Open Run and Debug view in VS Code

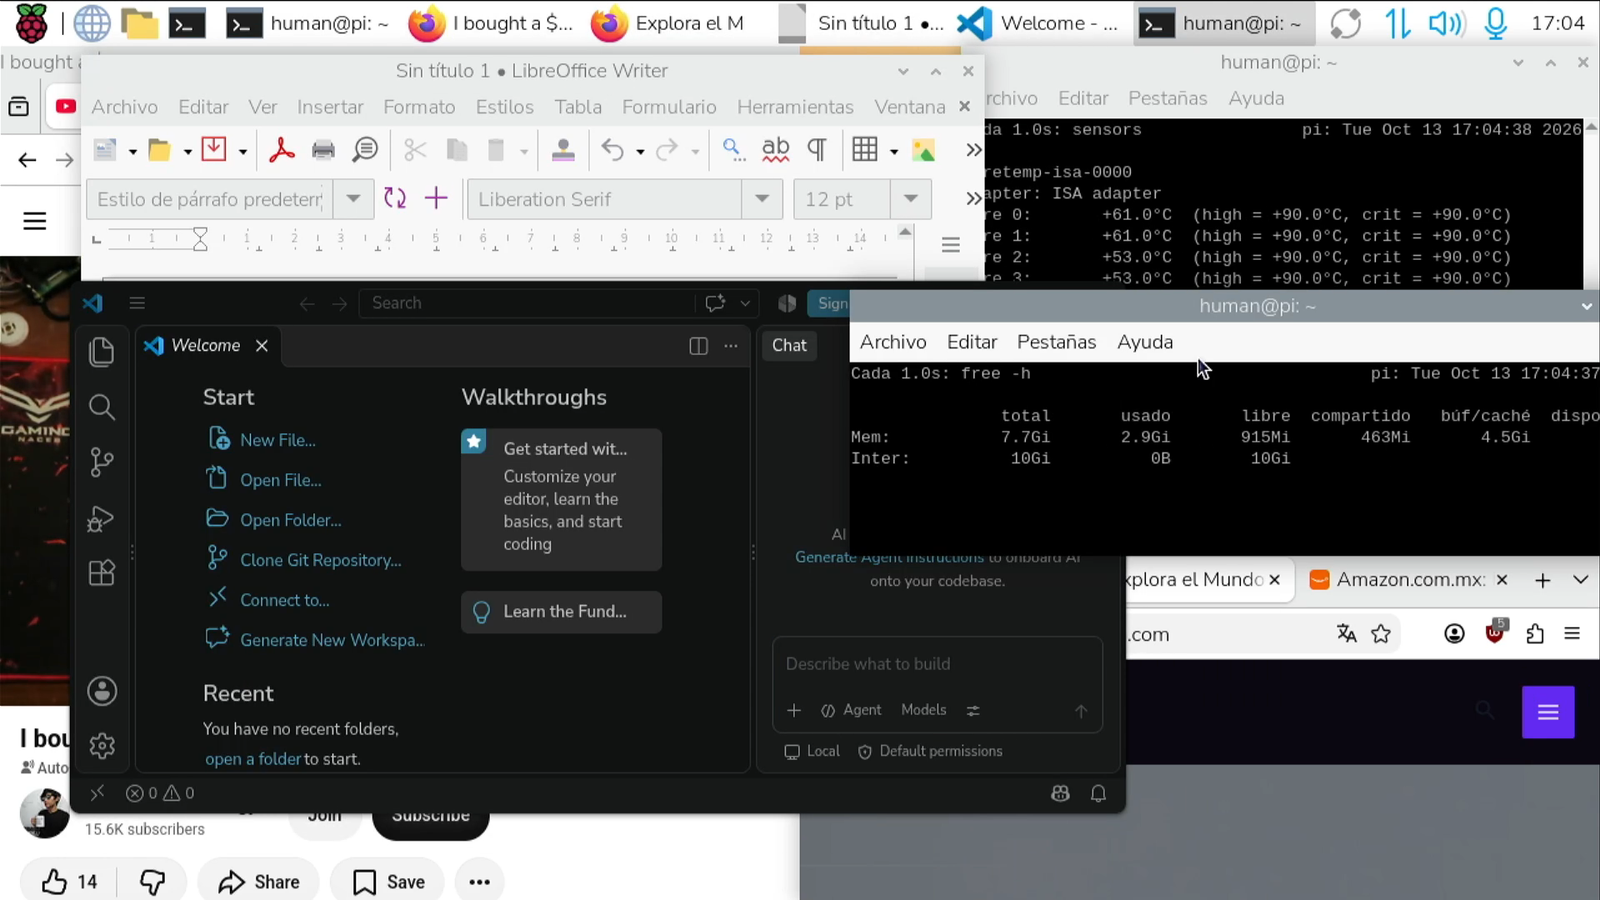pyautogui.click(x=102, y=518)
